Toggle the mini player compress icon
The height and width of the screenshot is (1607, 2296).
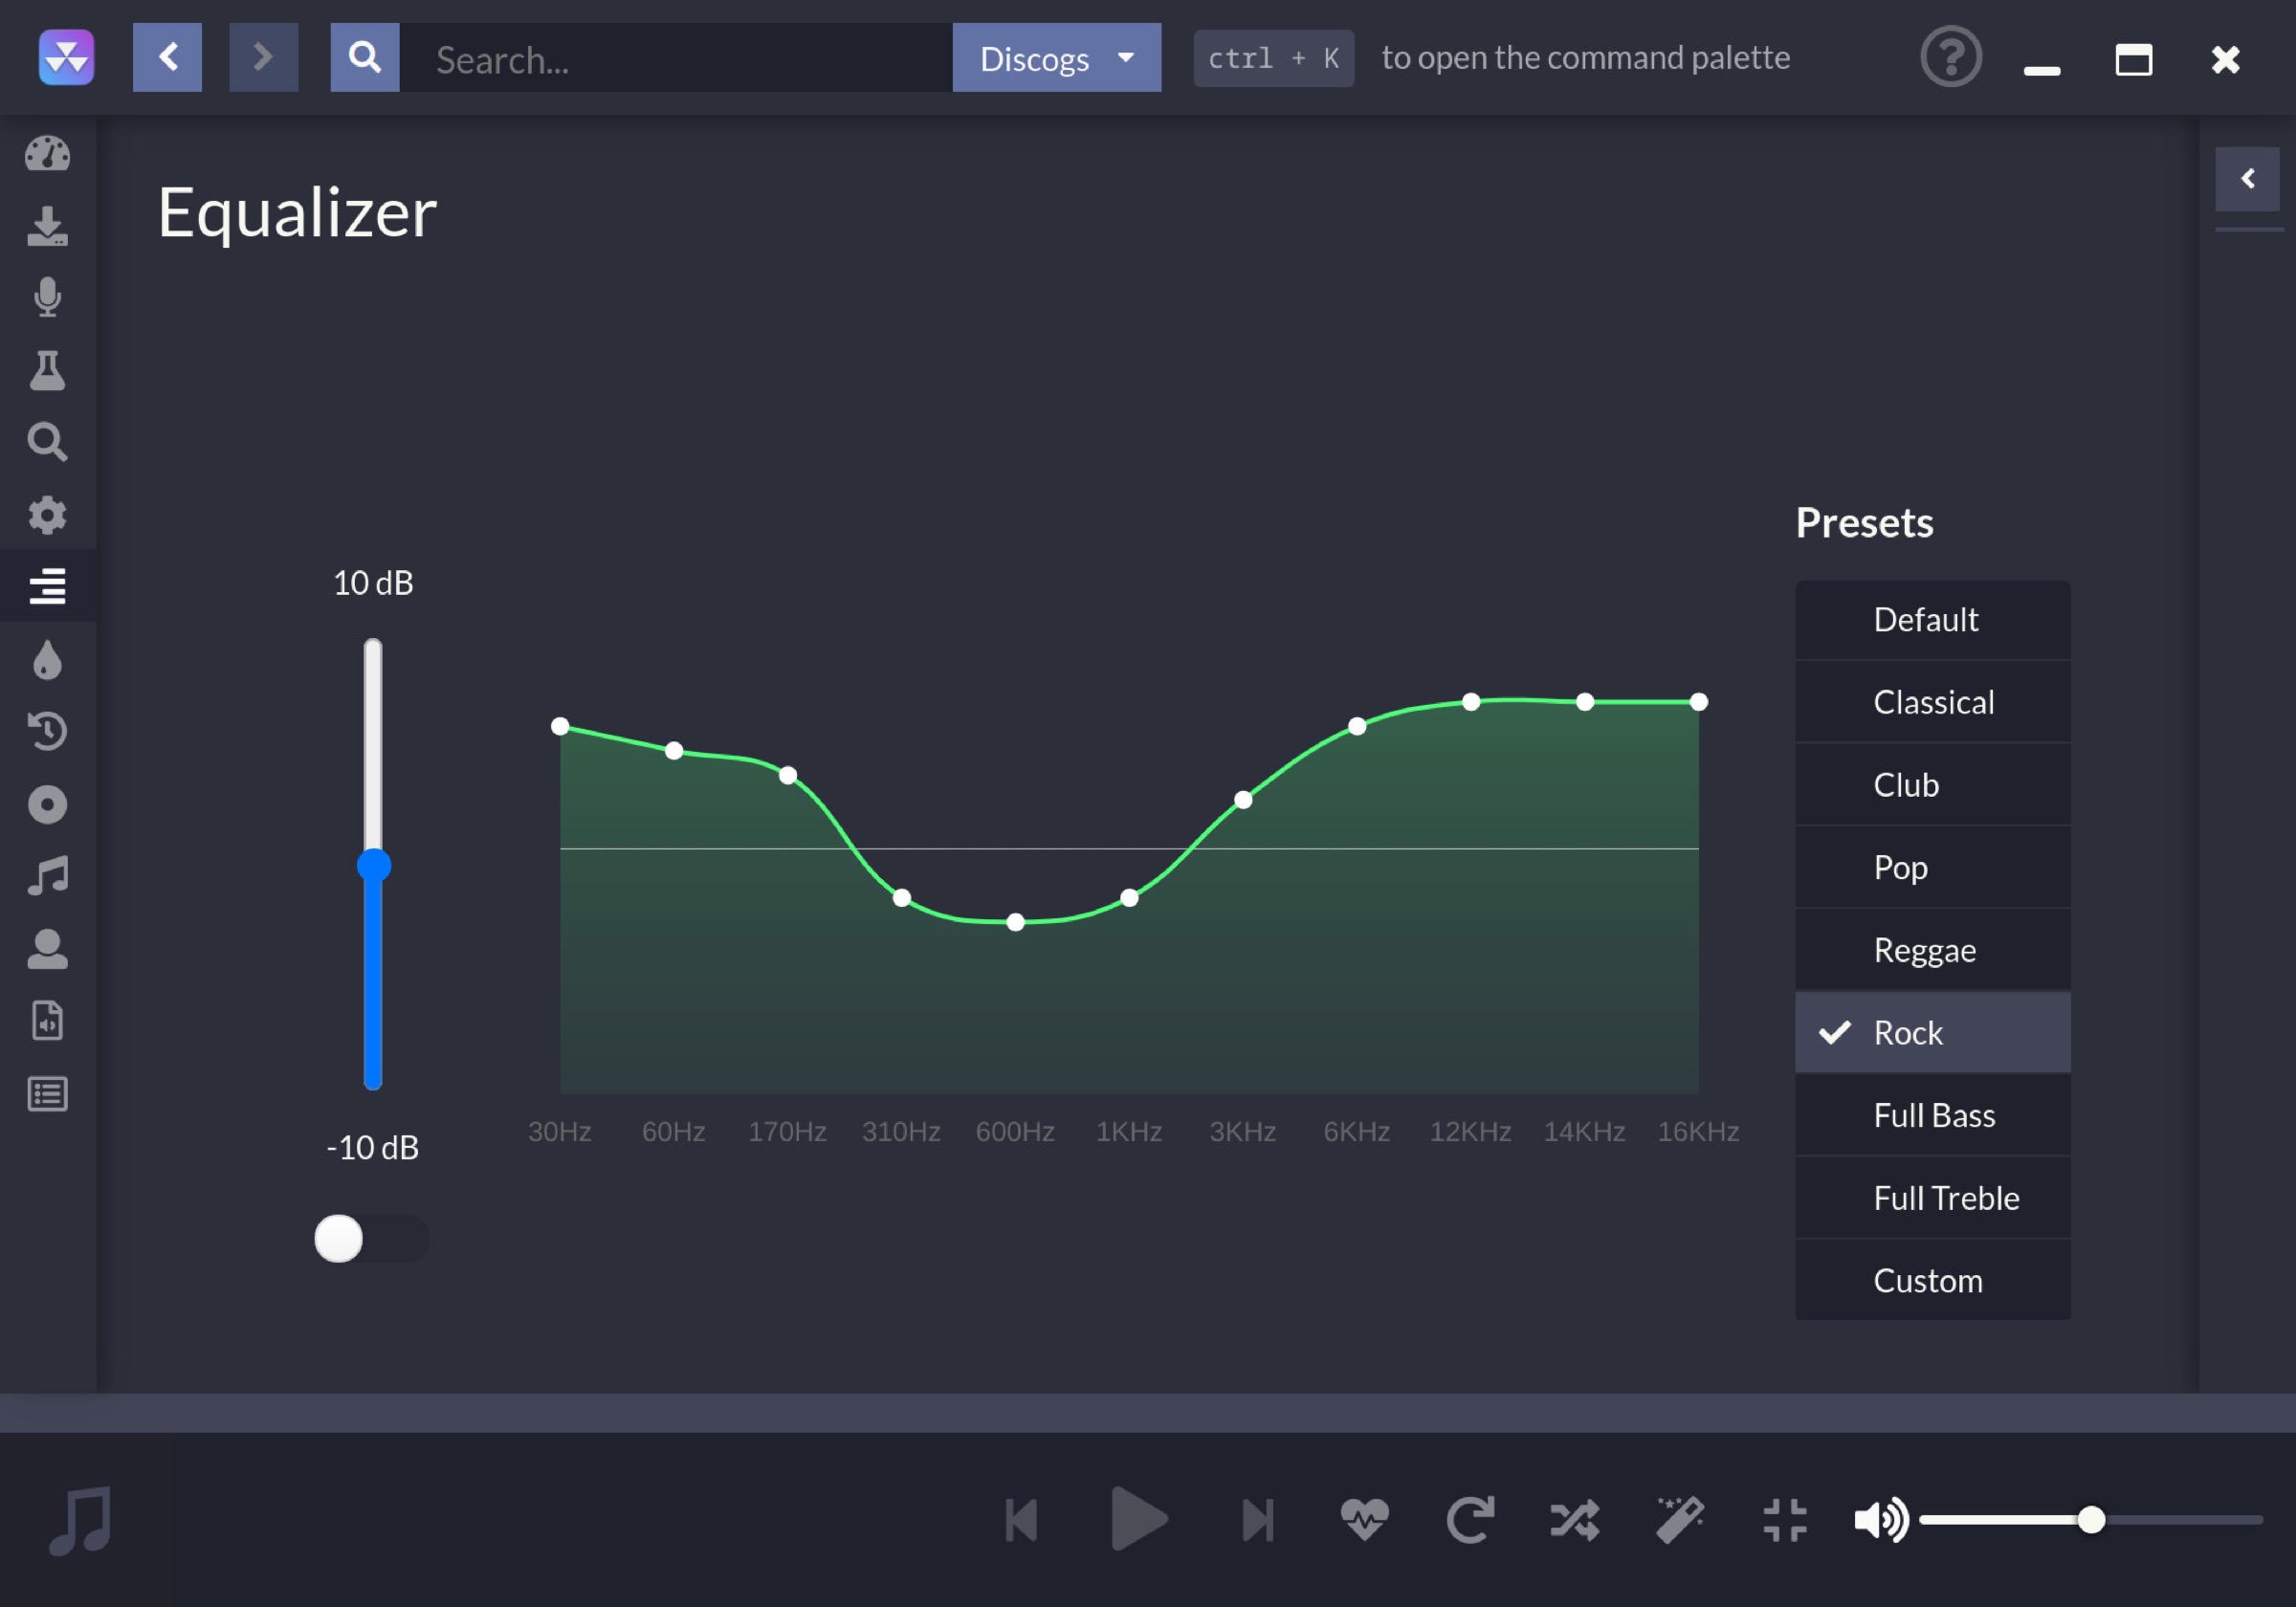pos(1784,1519)
